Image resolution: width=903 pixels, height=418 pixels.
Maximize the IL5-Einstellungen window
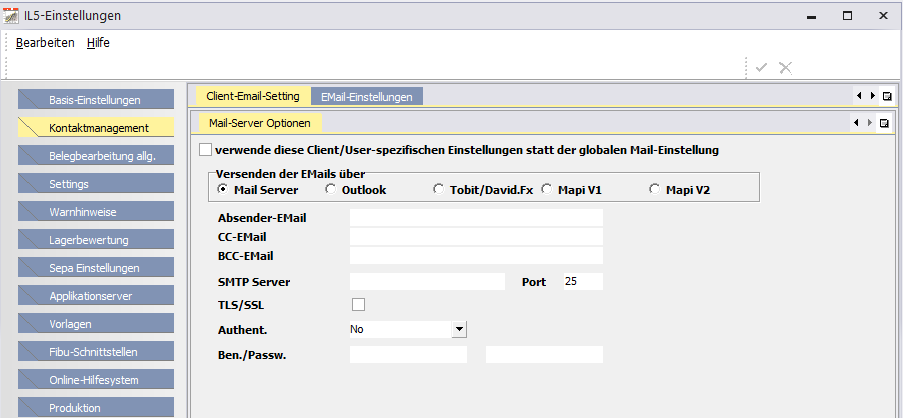(x=847, y=16)
